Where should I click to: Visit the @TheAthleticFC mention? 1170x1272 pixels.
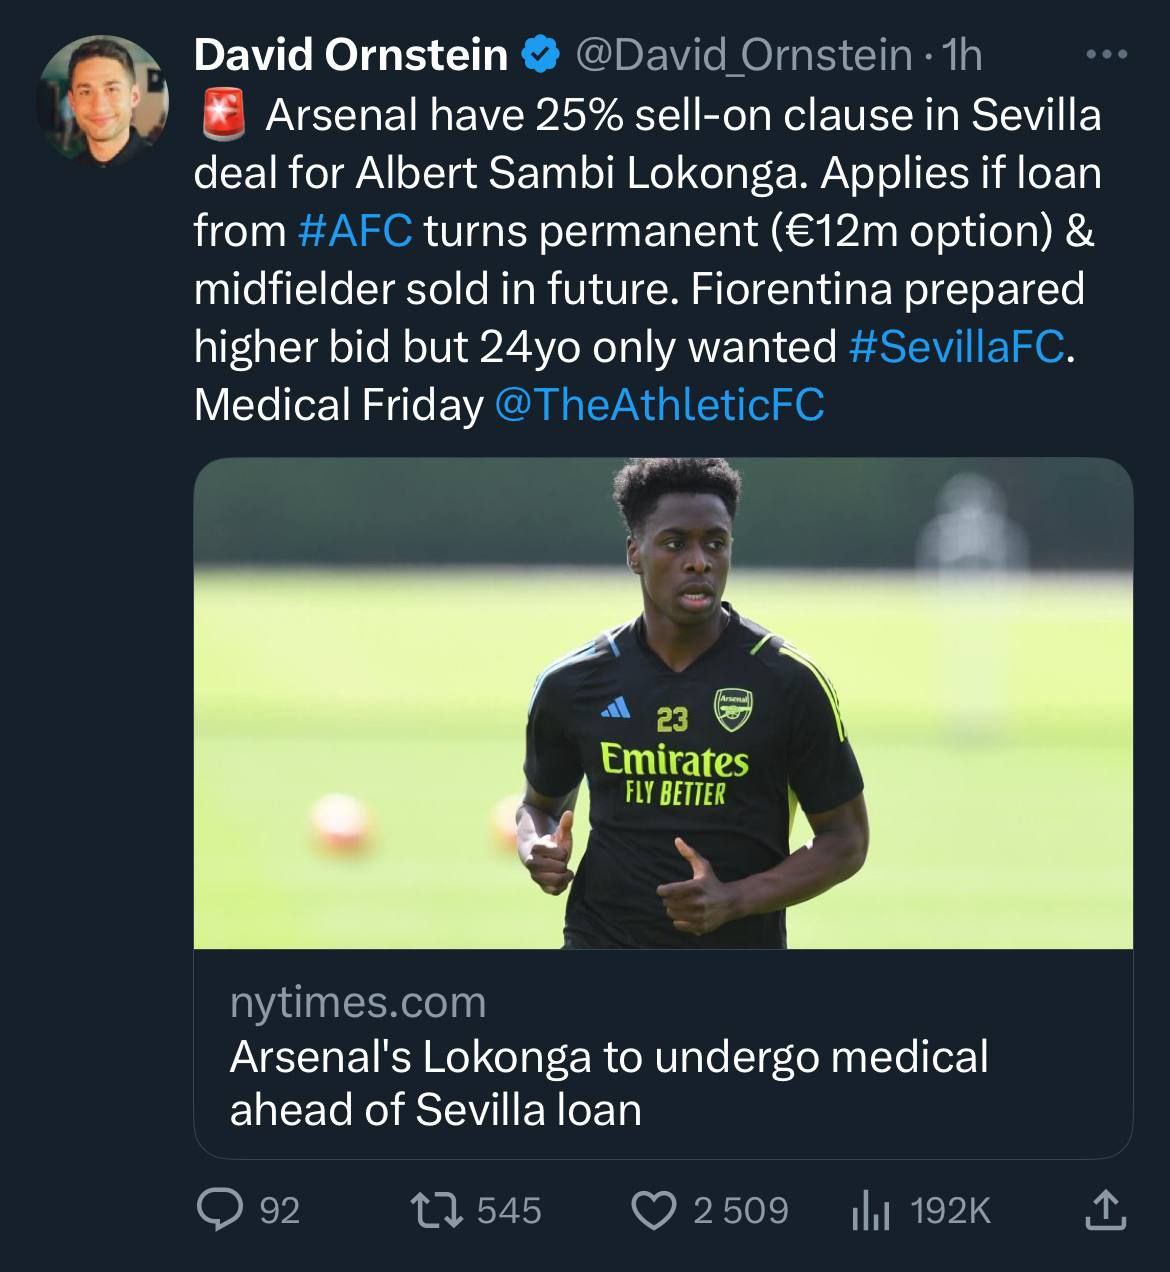[660, 405]
